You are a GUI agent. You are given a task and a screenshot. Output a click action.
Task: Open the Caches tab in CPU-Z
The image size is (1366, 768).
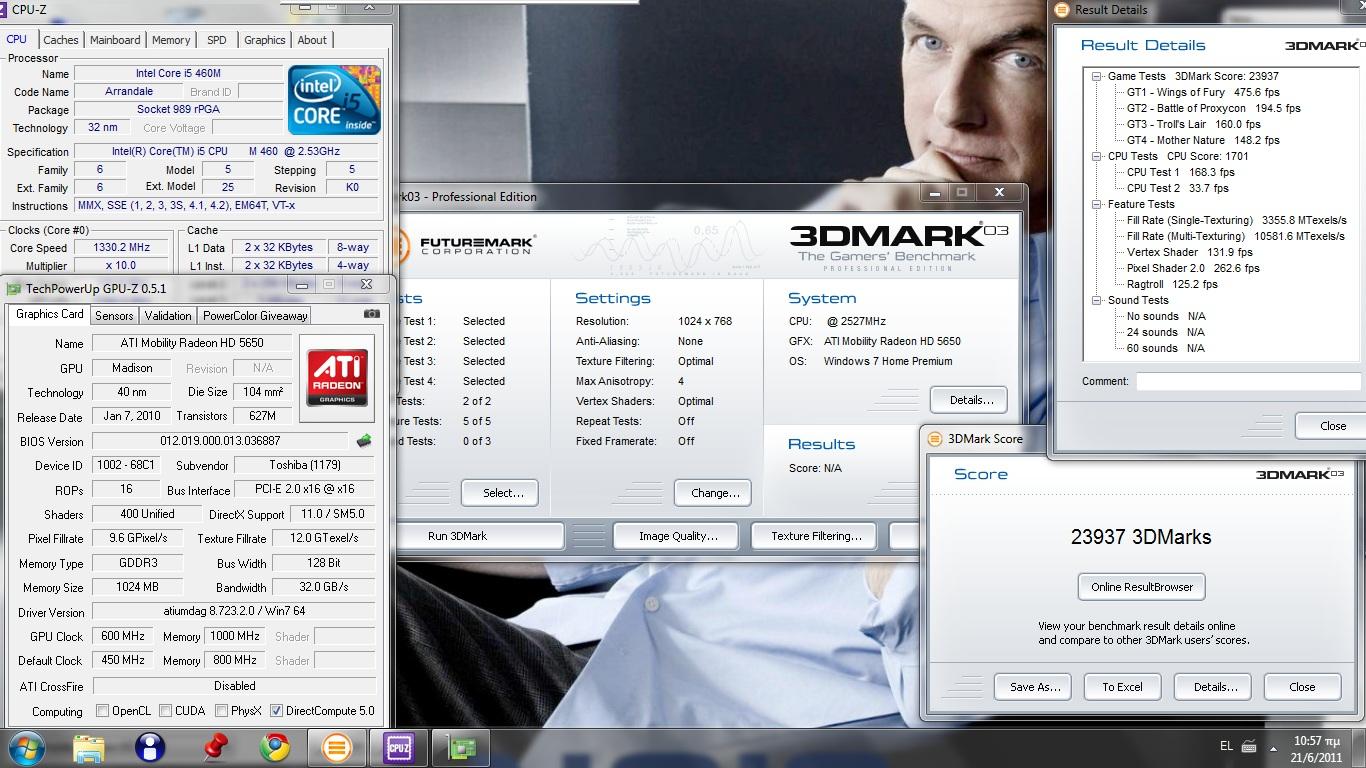coord(61,40)
